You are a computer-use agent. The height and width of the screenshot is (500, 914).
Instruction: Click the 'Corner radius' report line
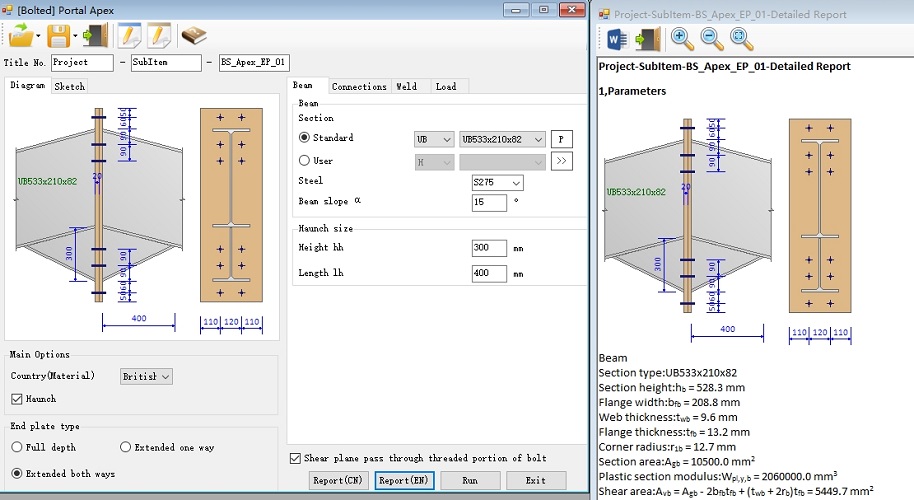point(667,447)
